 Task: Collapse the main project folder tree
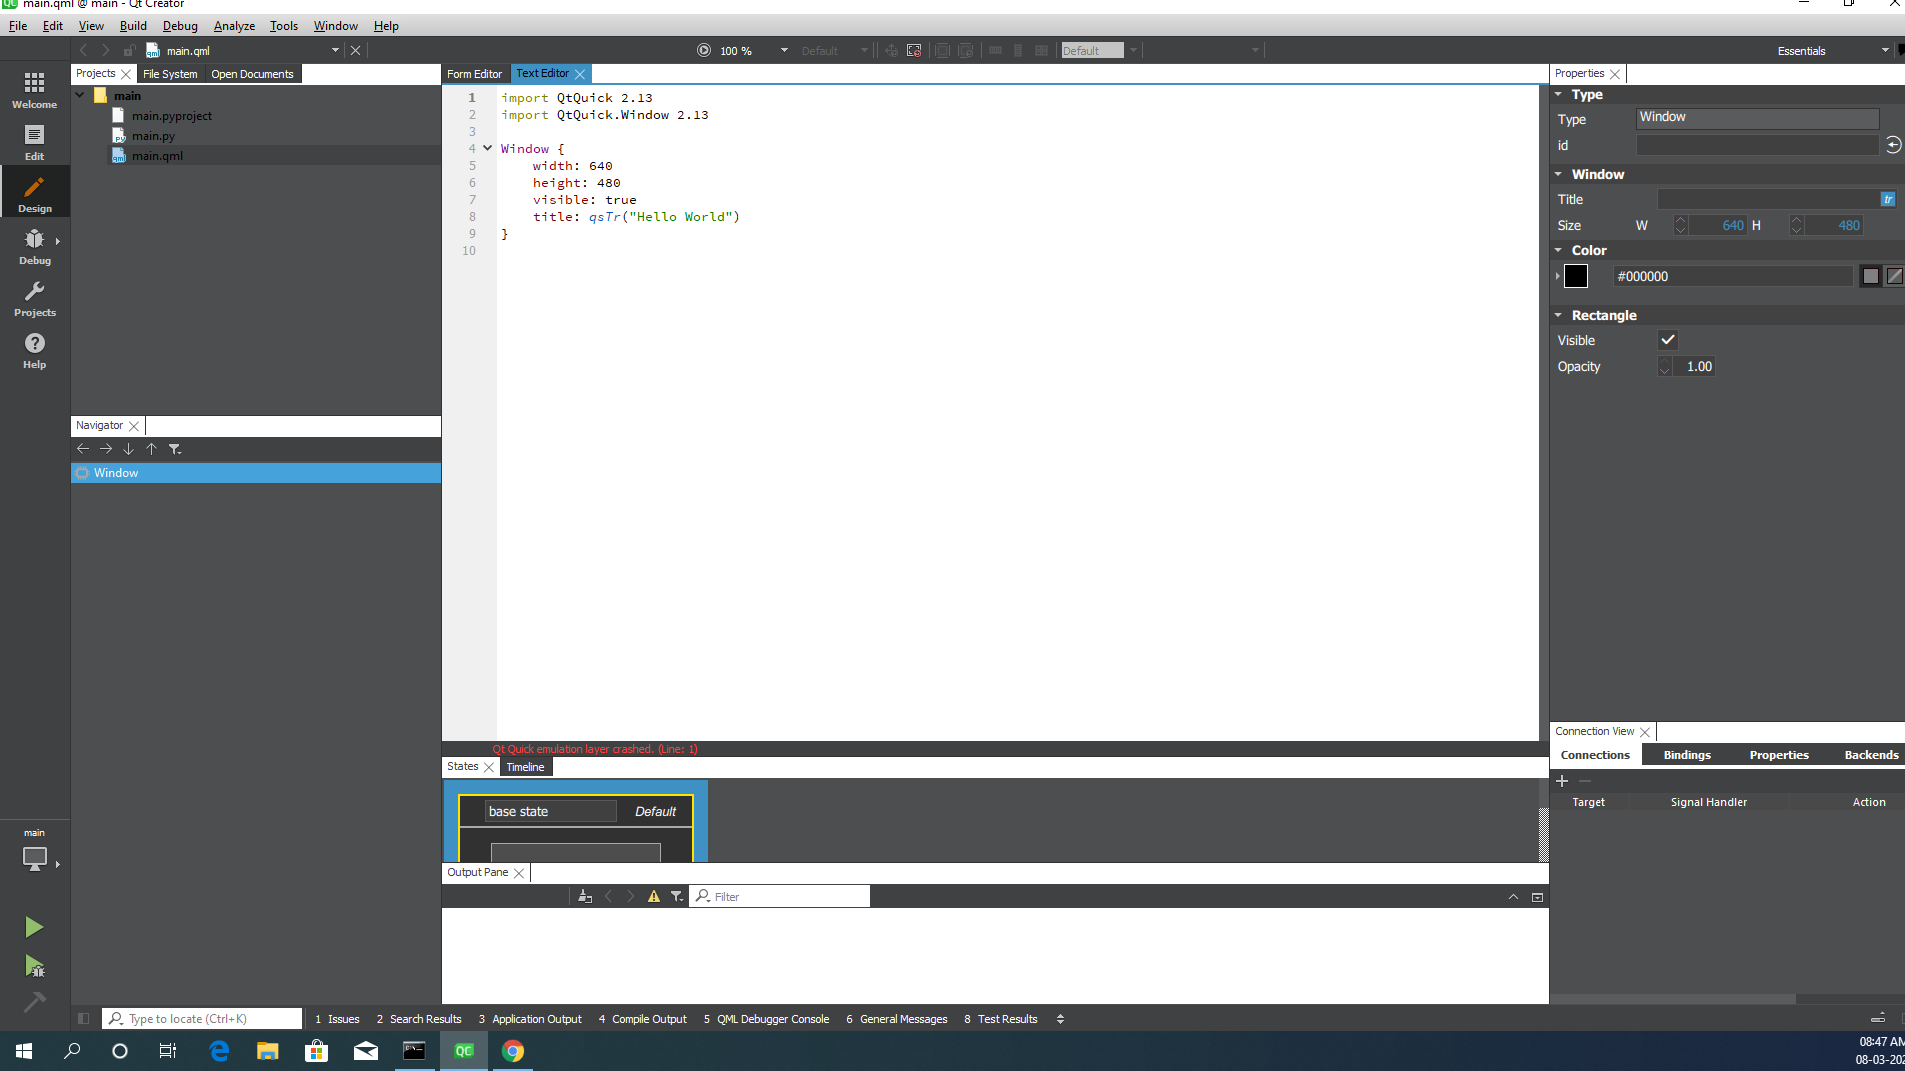(80, 95)
